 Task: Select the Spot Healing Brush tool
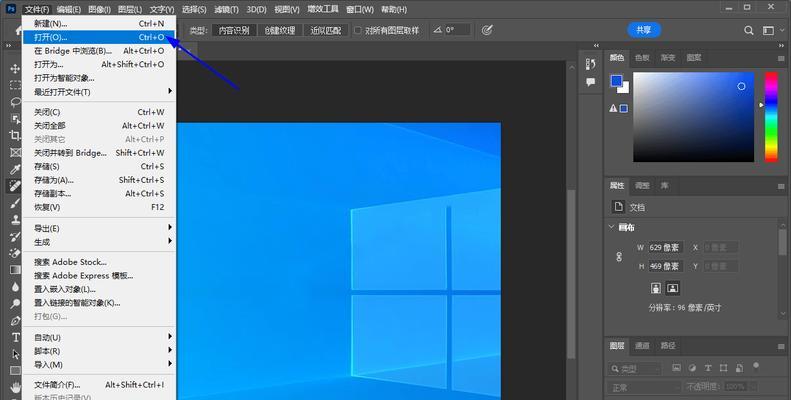[15, 186]
